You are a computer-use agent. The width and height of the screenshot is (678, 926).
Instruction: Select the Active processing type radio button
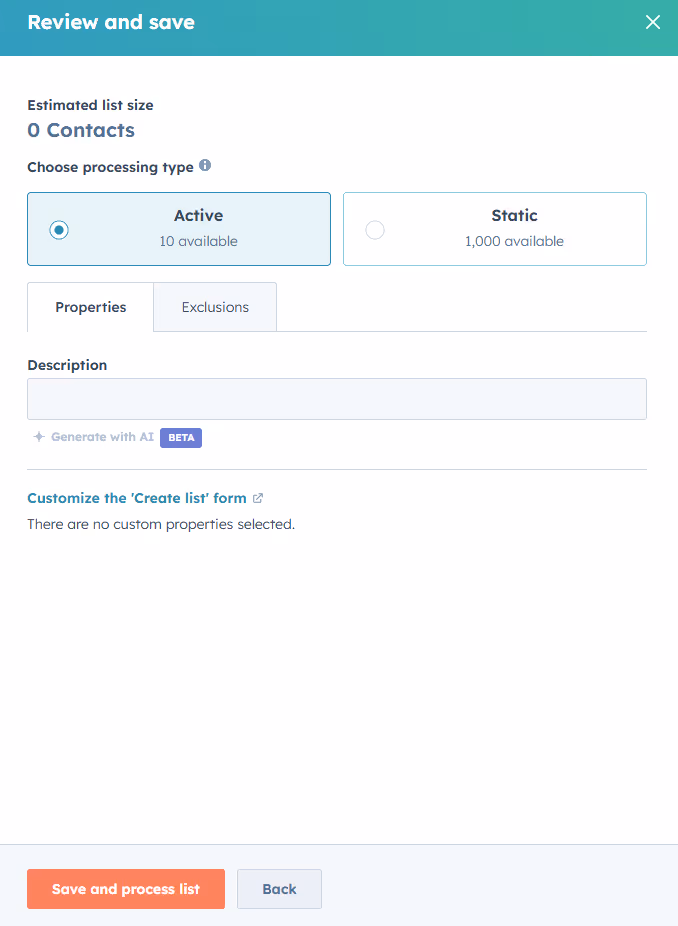[58, 229]
